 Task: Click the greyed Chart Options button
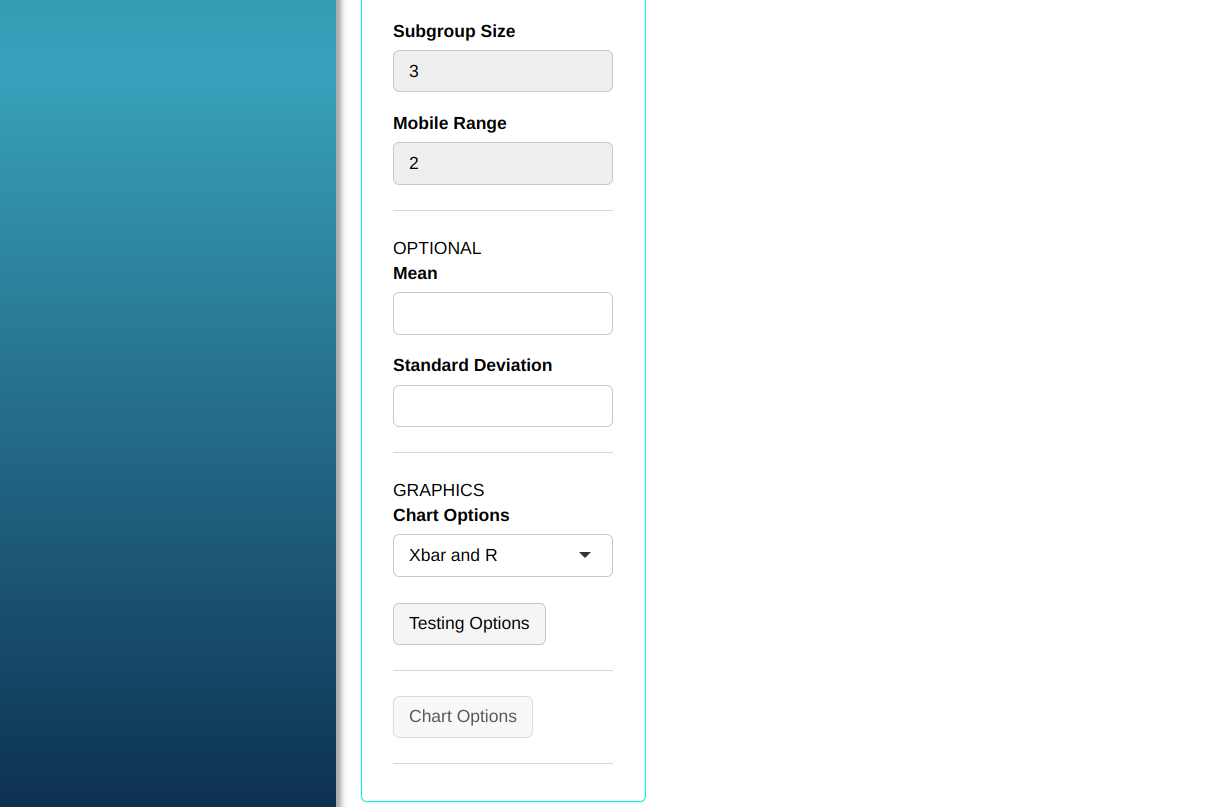click(462, 716)
